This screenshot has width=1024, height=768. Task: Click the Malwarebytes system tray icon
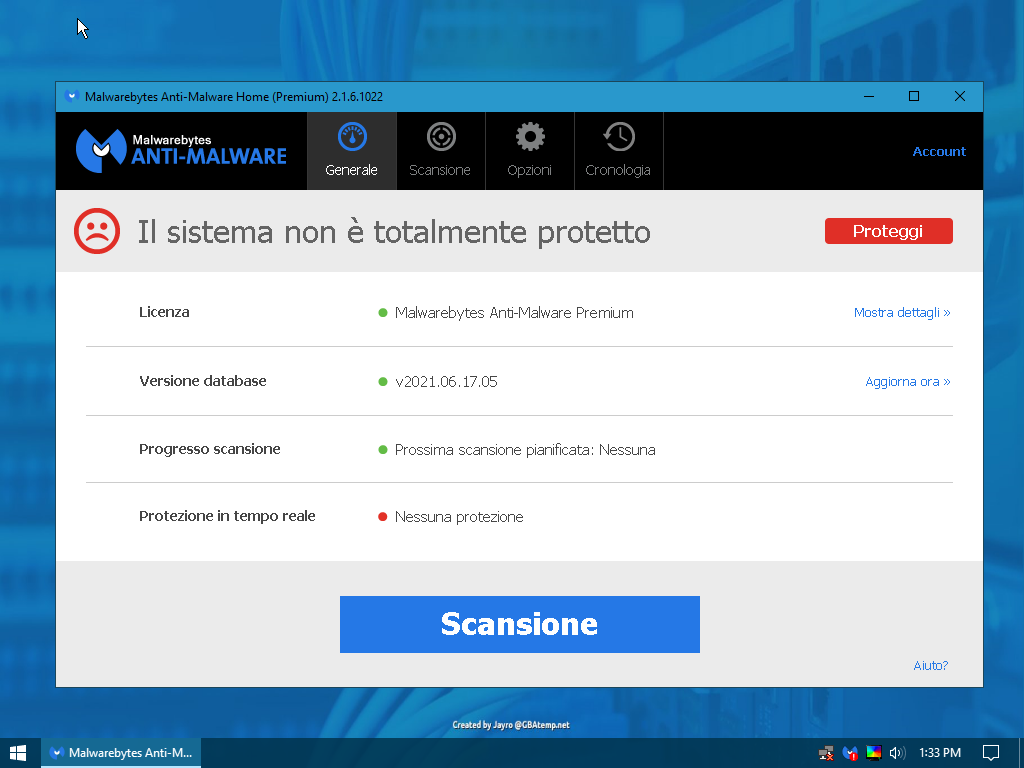click(850, 753)
